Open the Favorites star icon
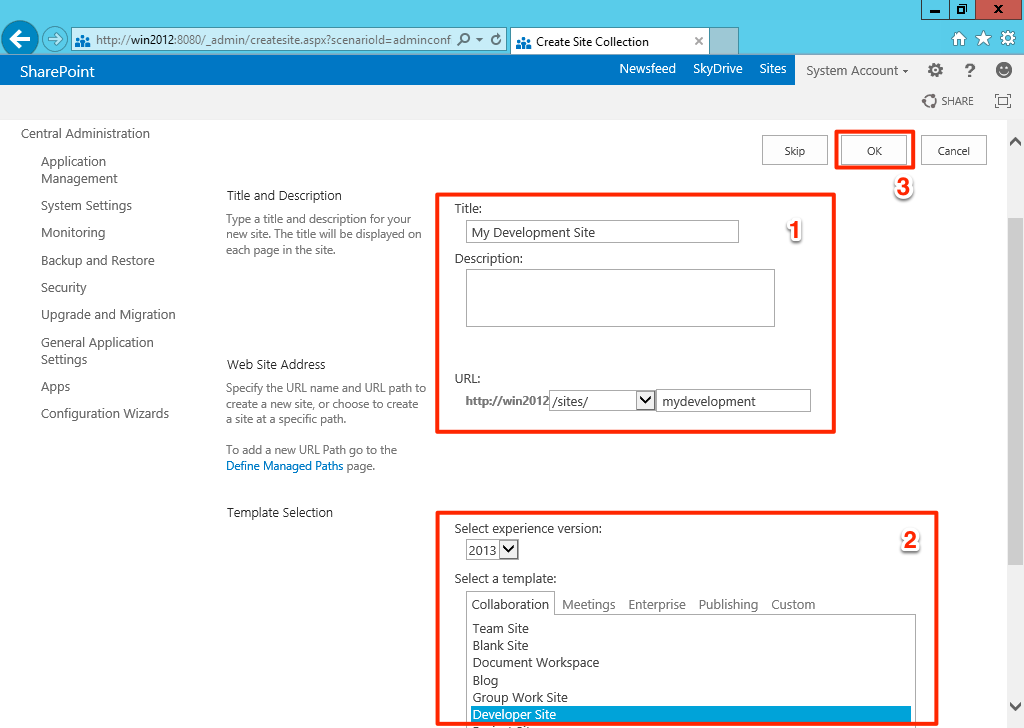Viewport: 1024px width, 728px height. (983, 39)
